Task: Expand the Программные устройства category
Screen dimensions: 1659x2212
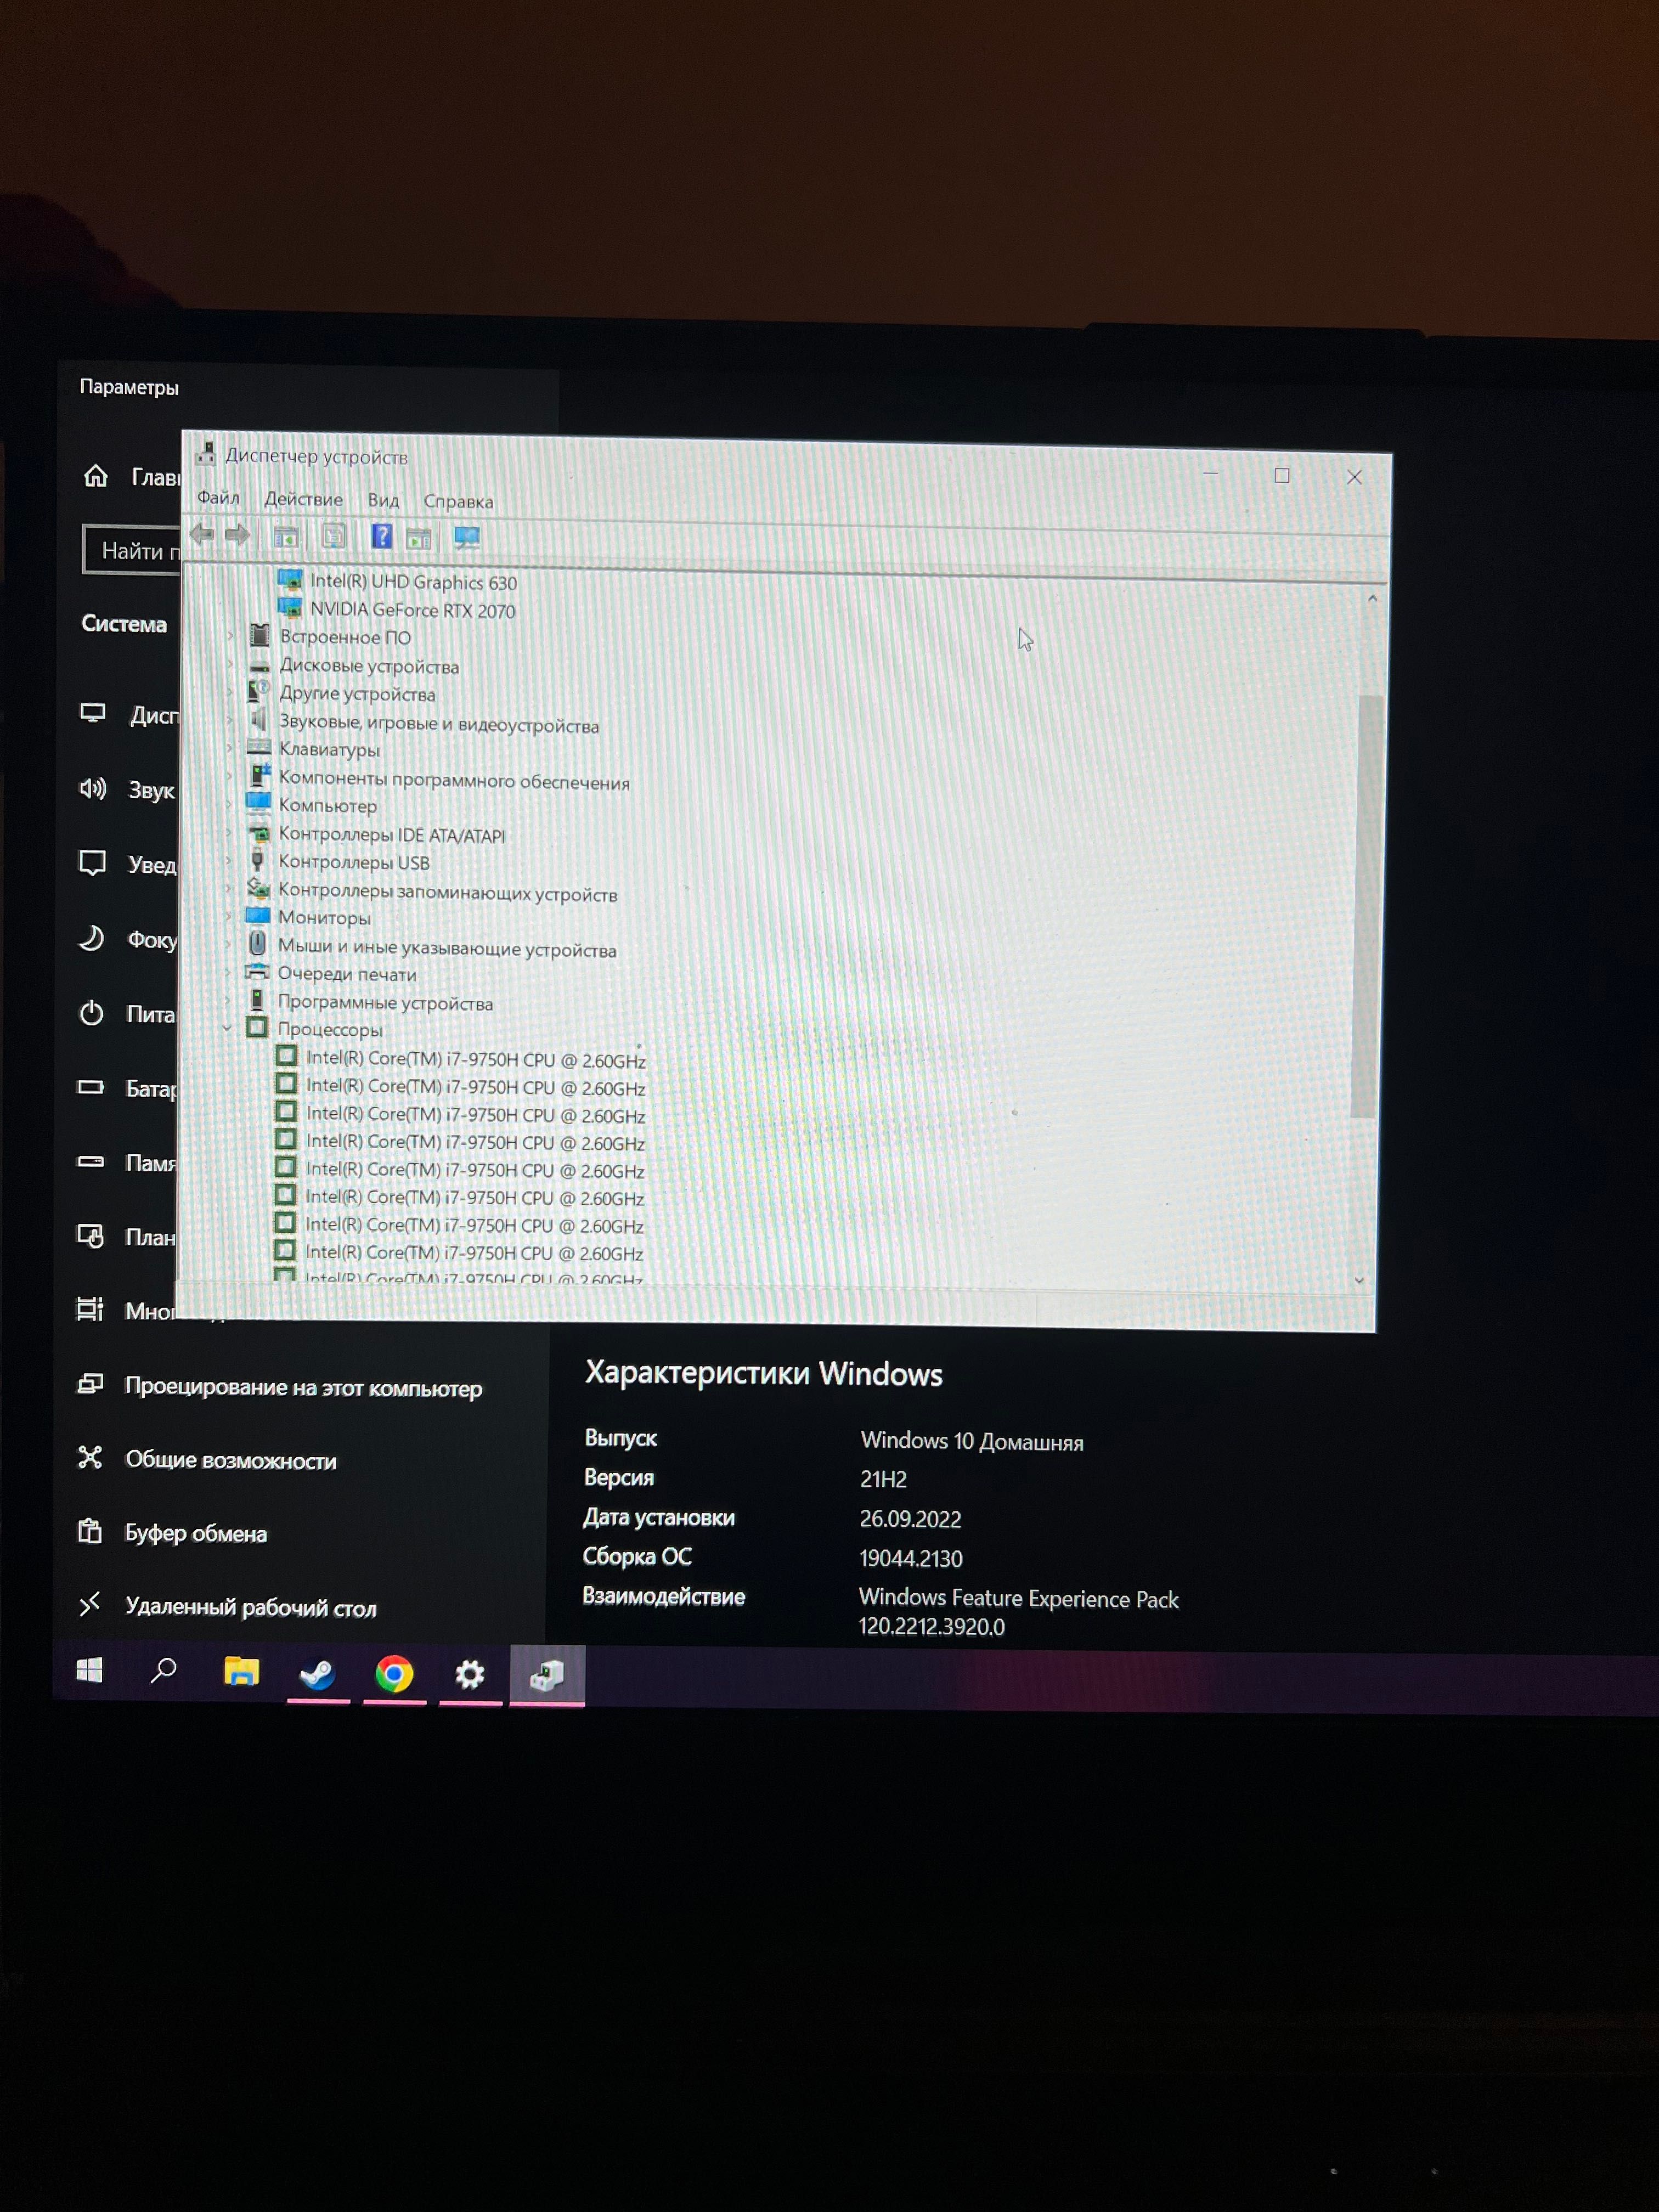Action: tap(228, 1000)
